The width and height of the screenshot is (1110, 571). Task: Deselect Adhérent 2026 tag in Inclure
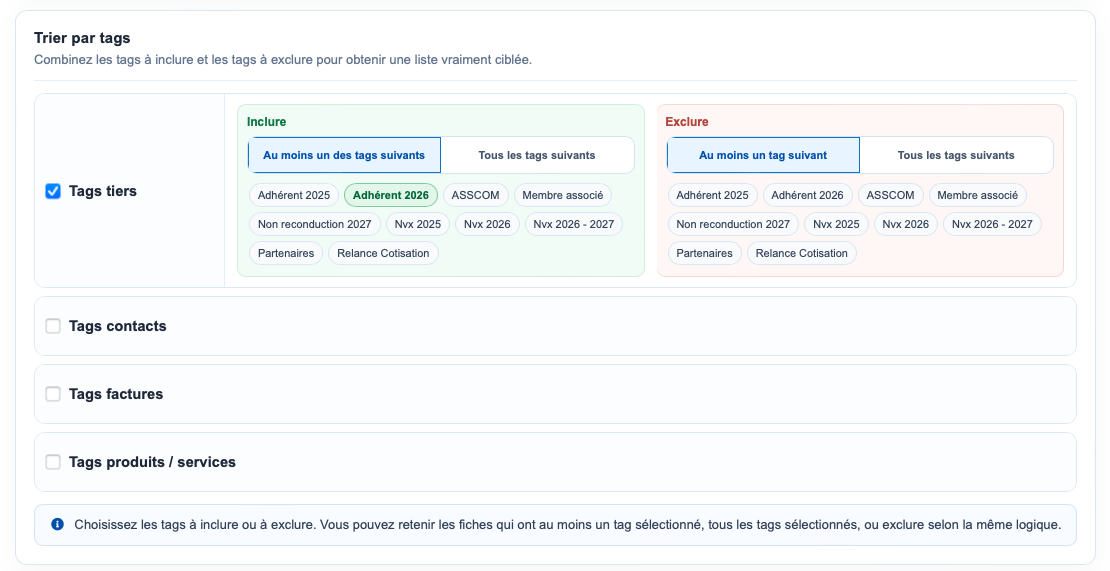pyautogui.click(x=391, y=195)
